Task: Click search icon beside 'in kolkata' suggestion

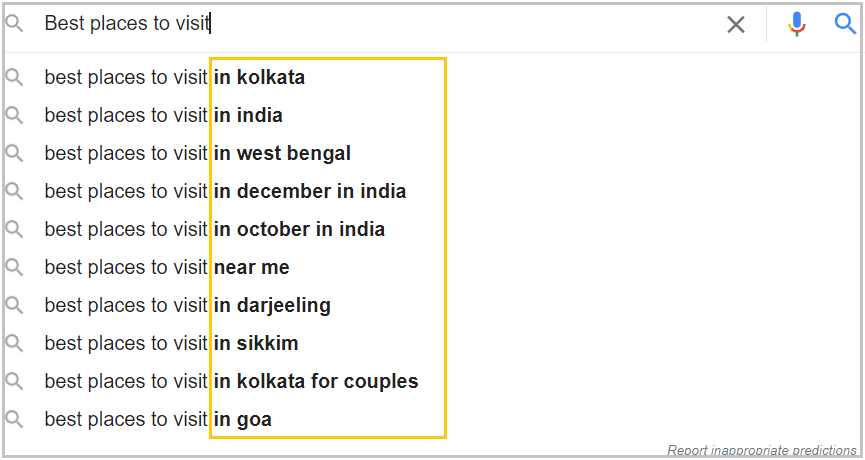Action: (x=14, y=77)
